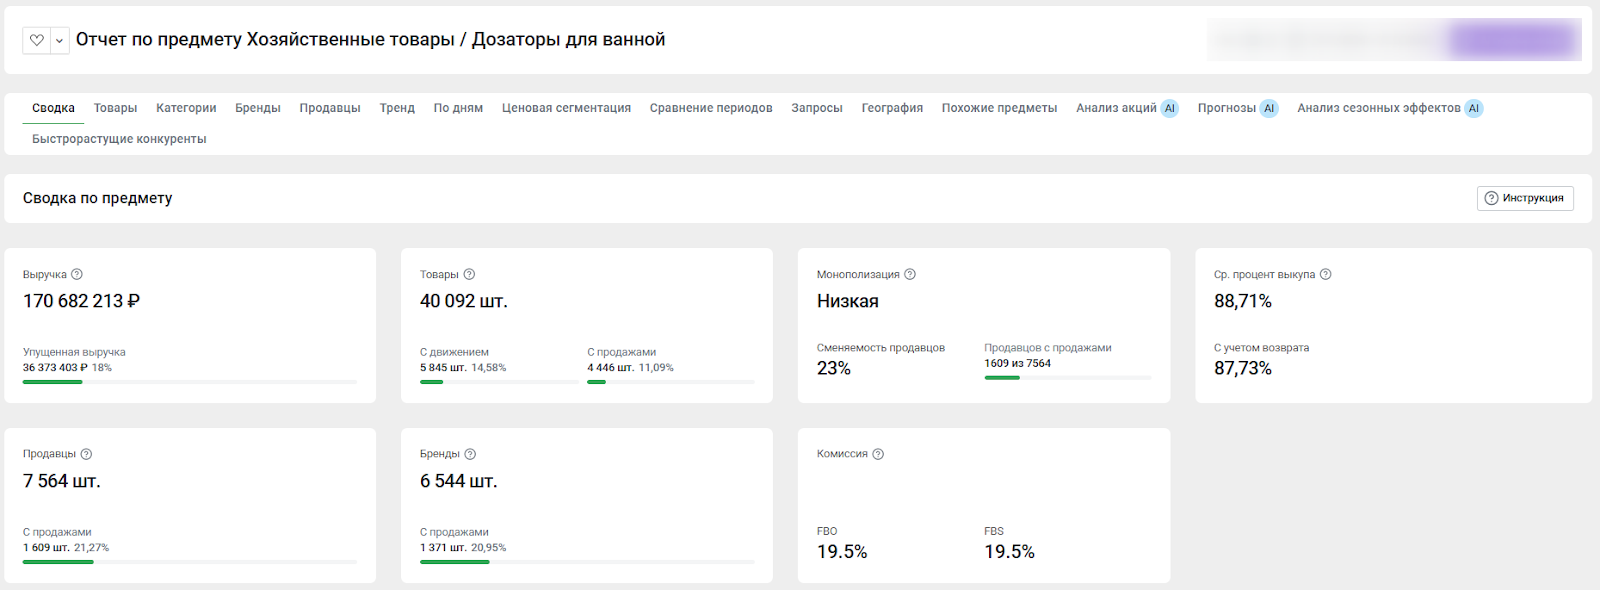Image resolution: width=1600 pixels, height=590 pixels.
Task: Open help icon next to Выручка
Action: pos(77,274)
